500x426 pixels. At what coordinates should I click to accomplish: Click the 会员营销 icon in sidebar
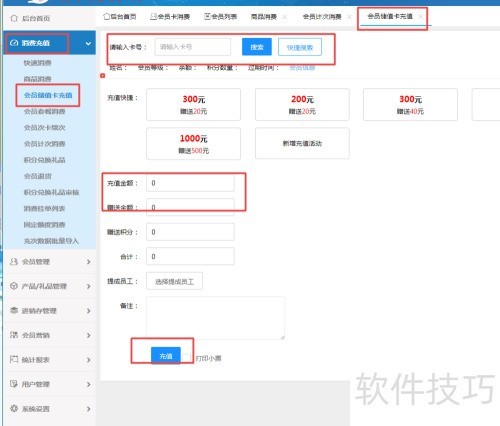pos(14,335)
